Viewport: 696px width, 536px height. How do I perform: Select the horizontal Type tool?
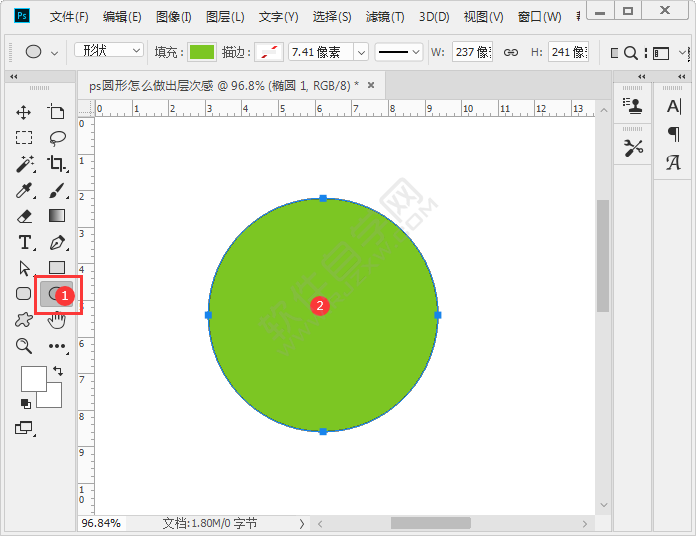pyautogui.click(x=24, y=242)
